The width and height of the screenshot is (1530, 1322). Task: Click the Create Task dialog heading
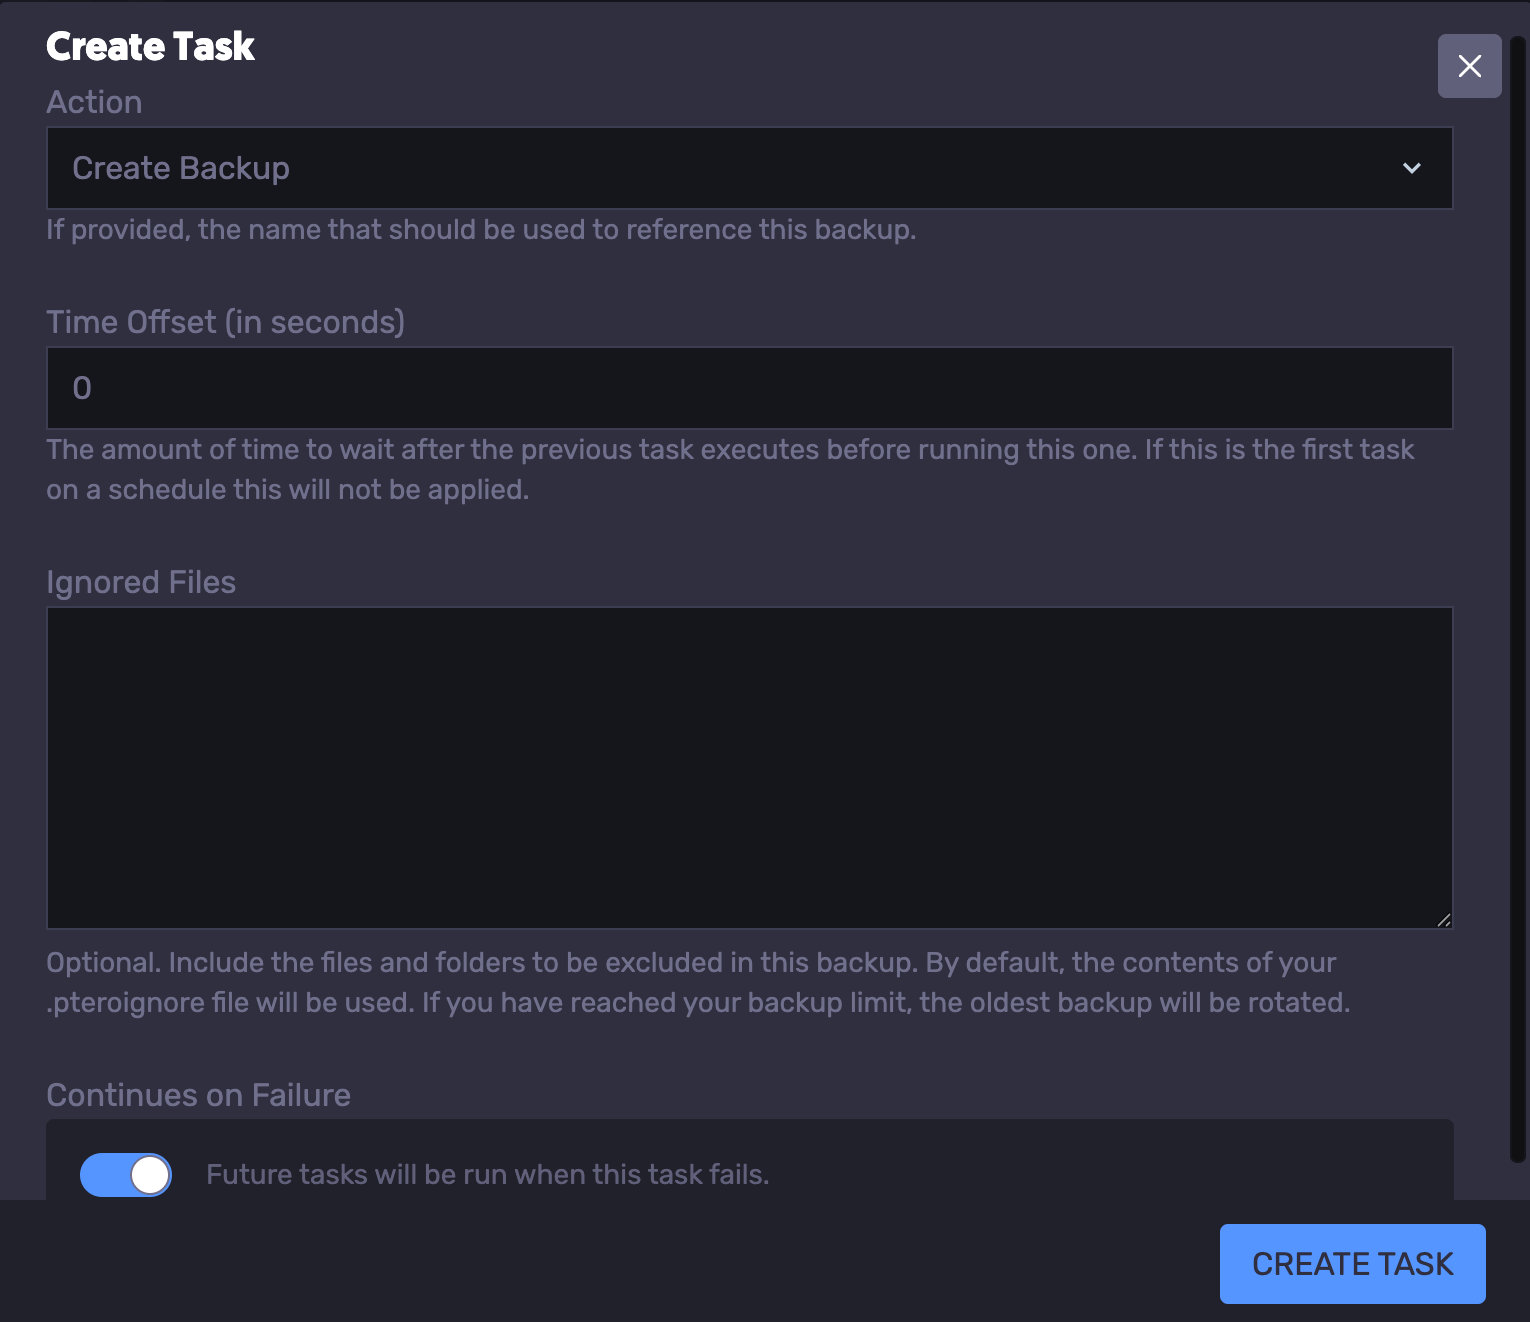click(150, 47)
